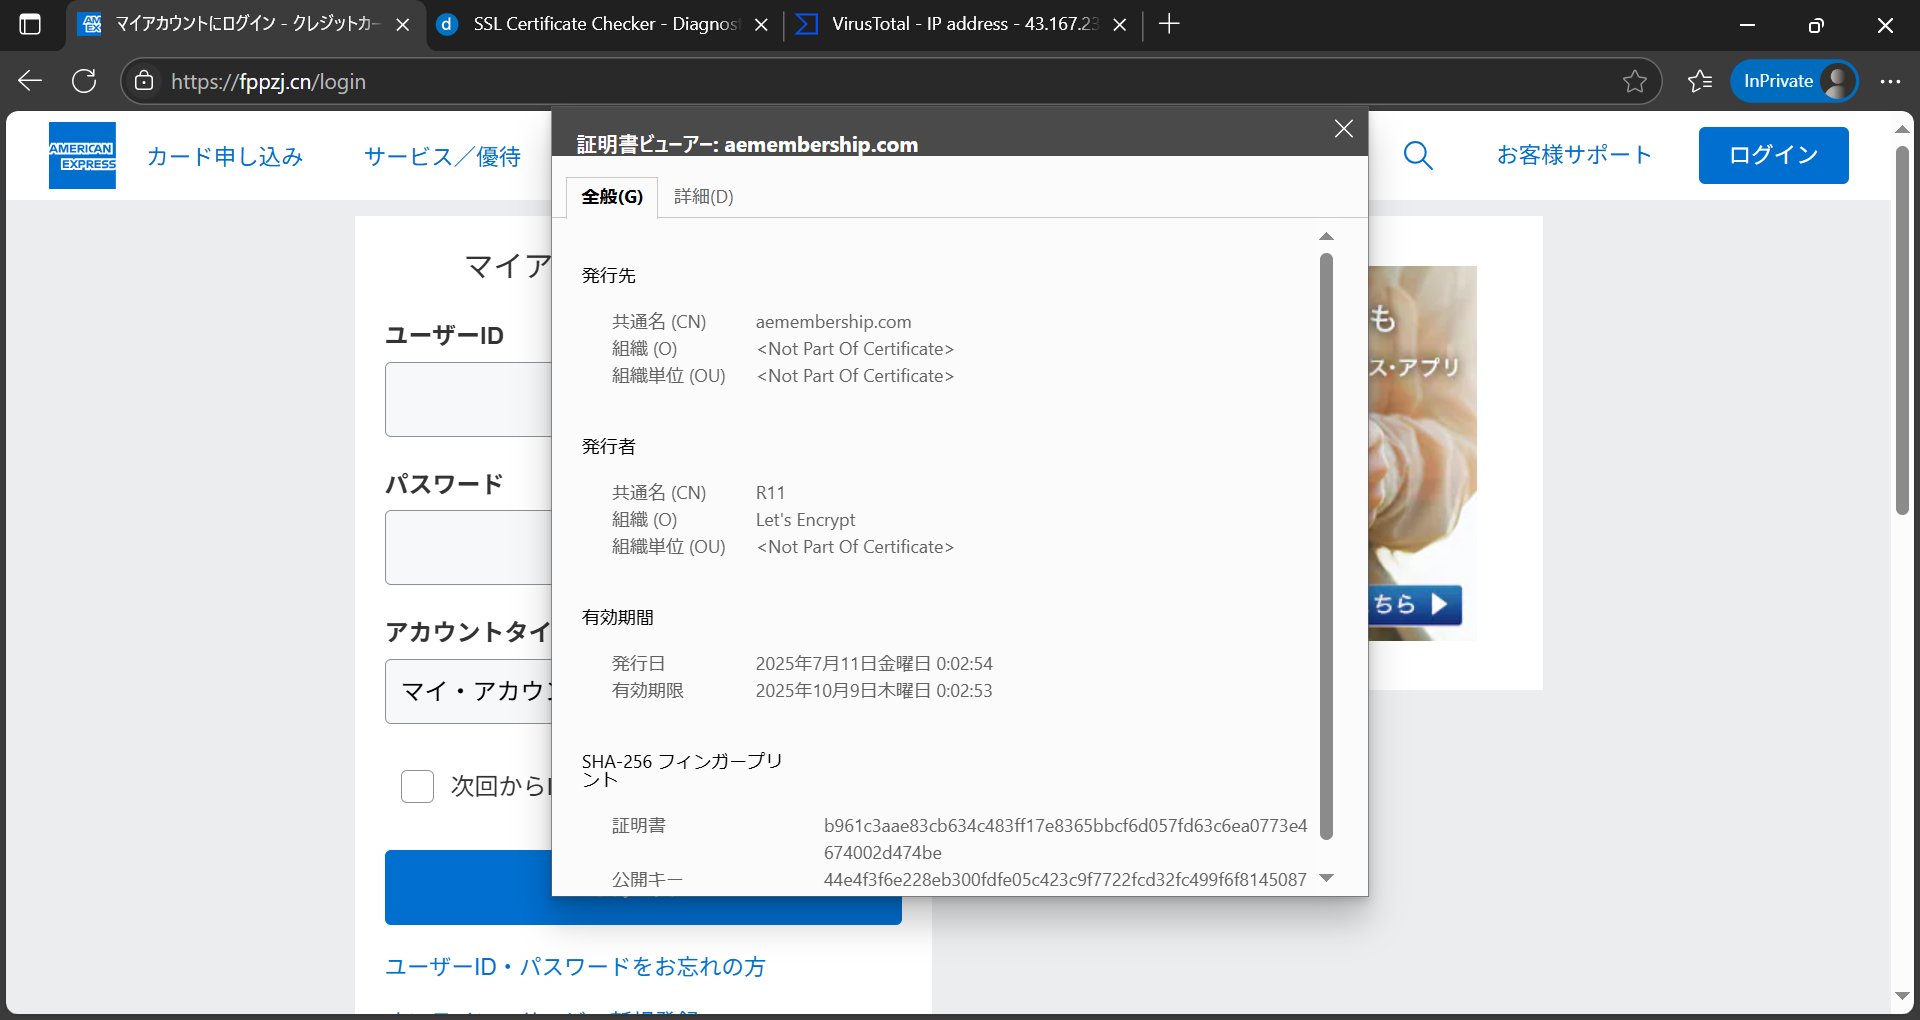Click the 発行日 2025年7月11日 date value
Screen dimensions: 1920x1020
click(873, 664)
